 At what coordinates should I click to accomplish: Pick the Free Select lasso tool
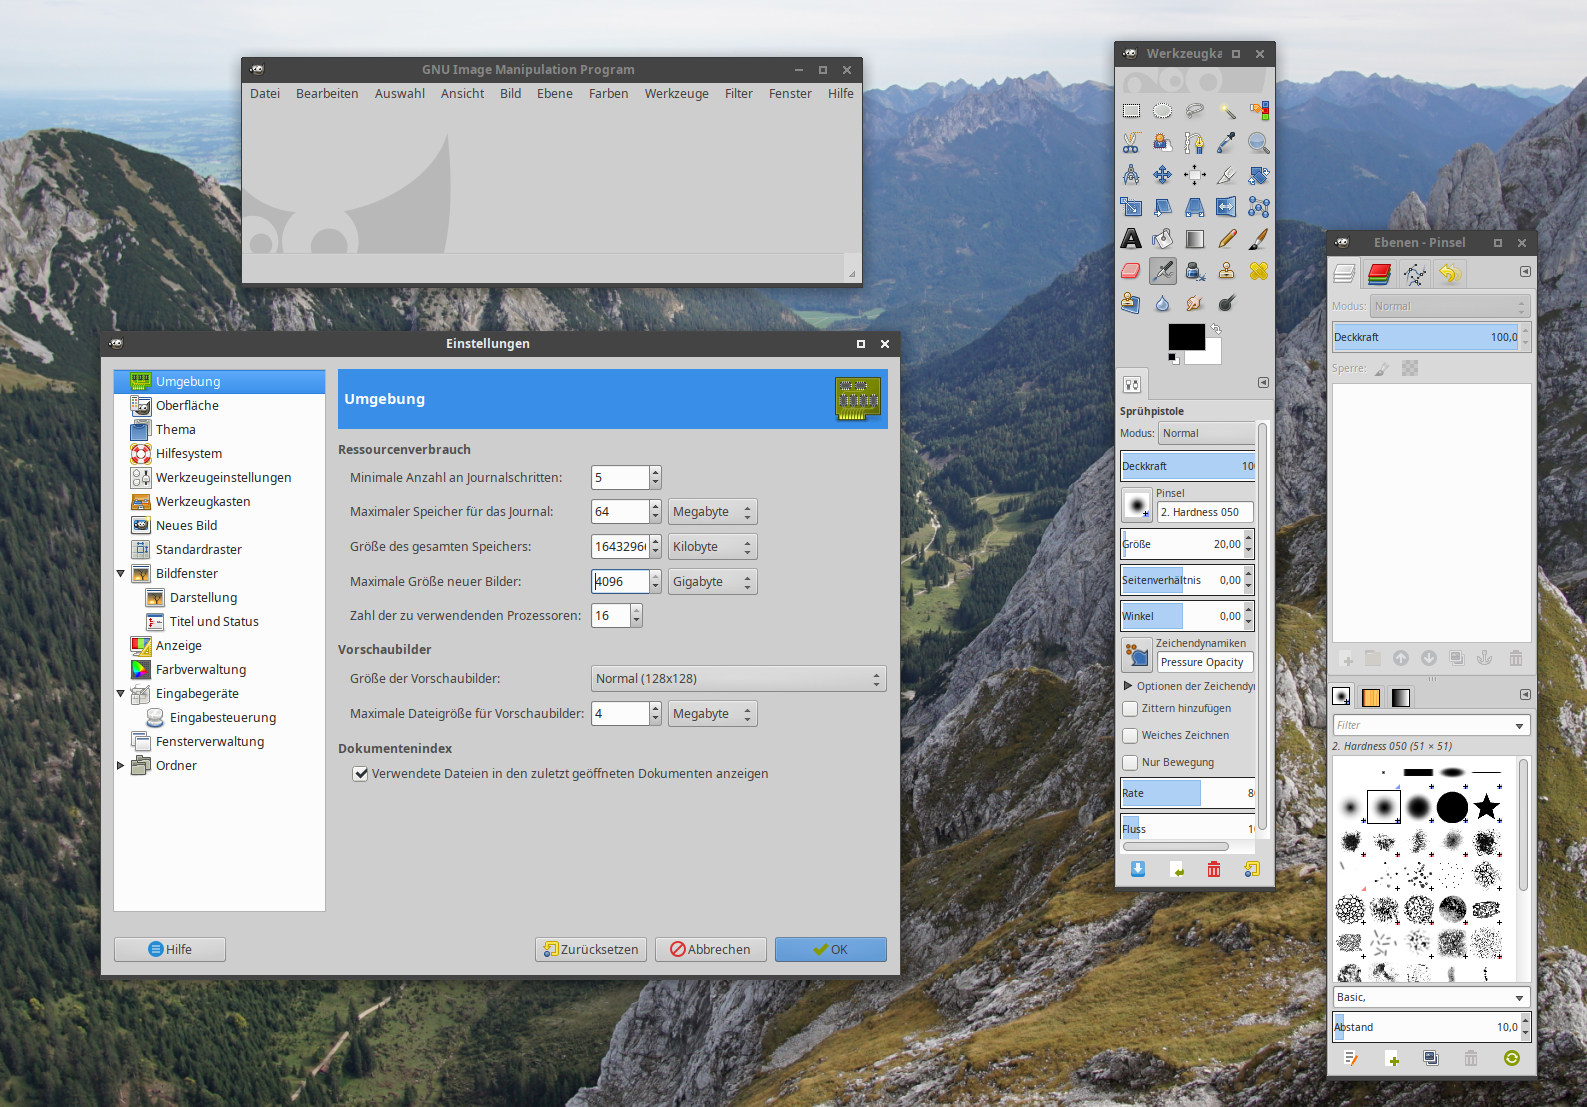tap(1195, 111)
